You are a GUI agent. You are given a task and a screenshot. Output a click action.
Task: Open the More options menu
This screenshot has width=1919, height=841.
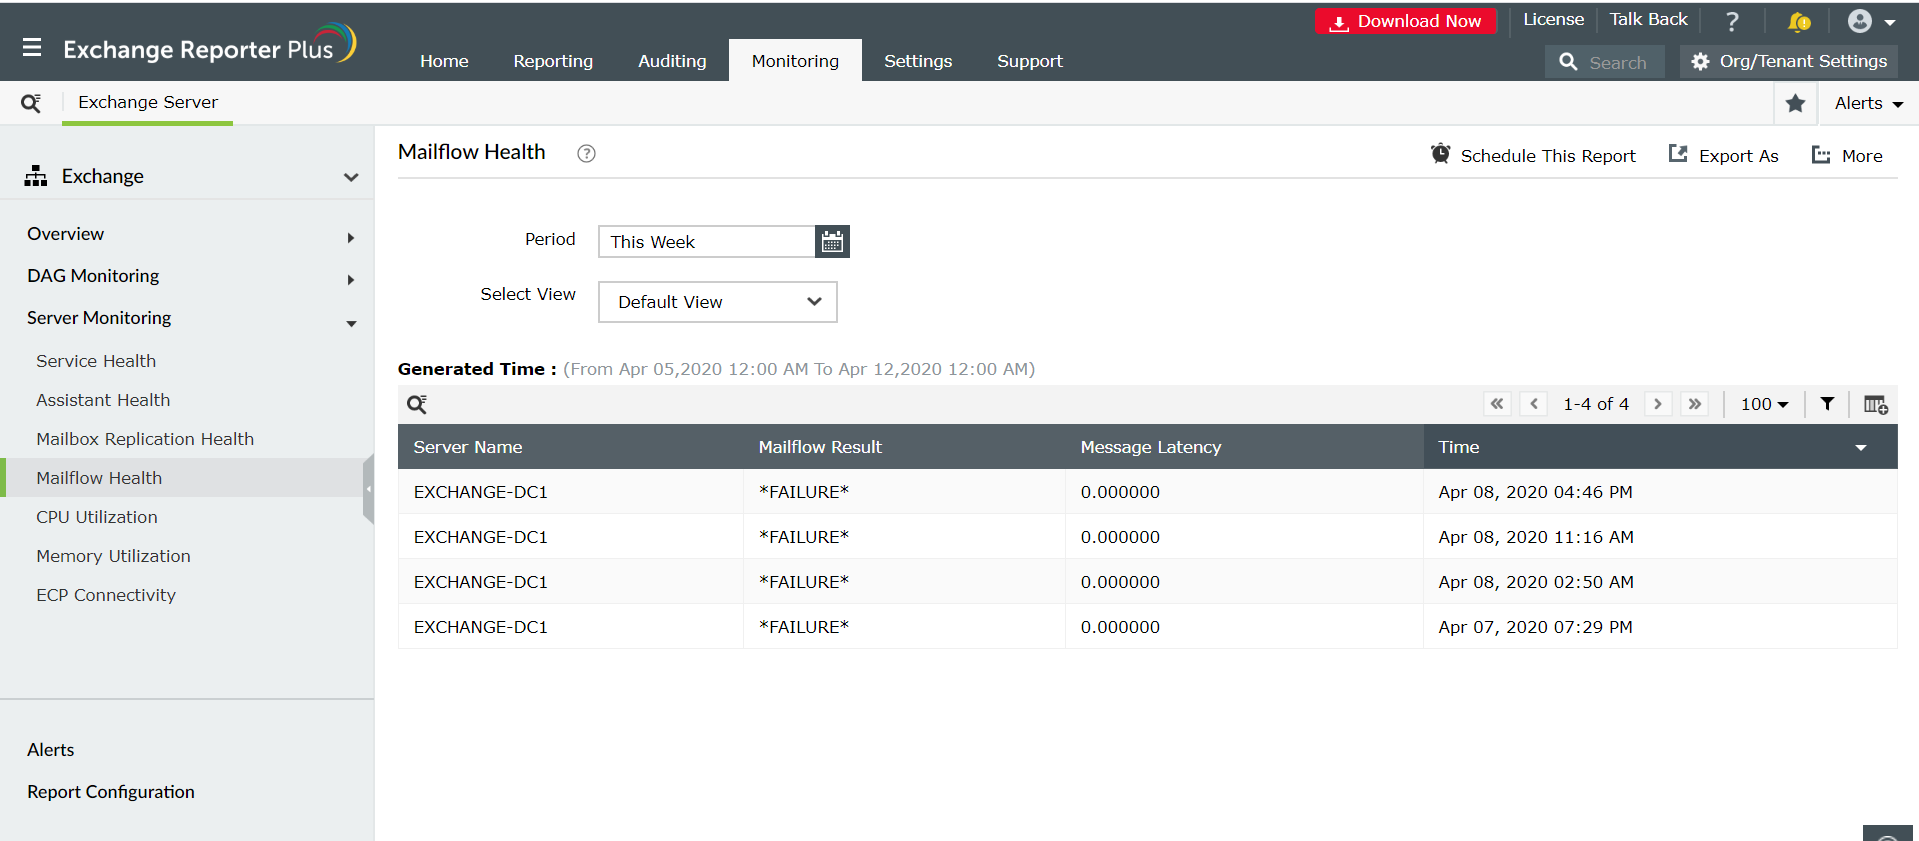1847,155
